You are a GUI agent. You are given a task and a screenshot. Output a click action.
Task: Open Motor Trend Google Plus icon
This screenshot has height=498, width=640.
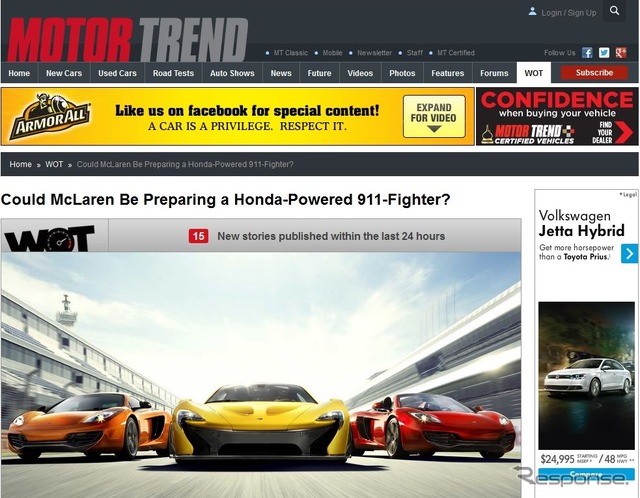[x=621, y=53]
